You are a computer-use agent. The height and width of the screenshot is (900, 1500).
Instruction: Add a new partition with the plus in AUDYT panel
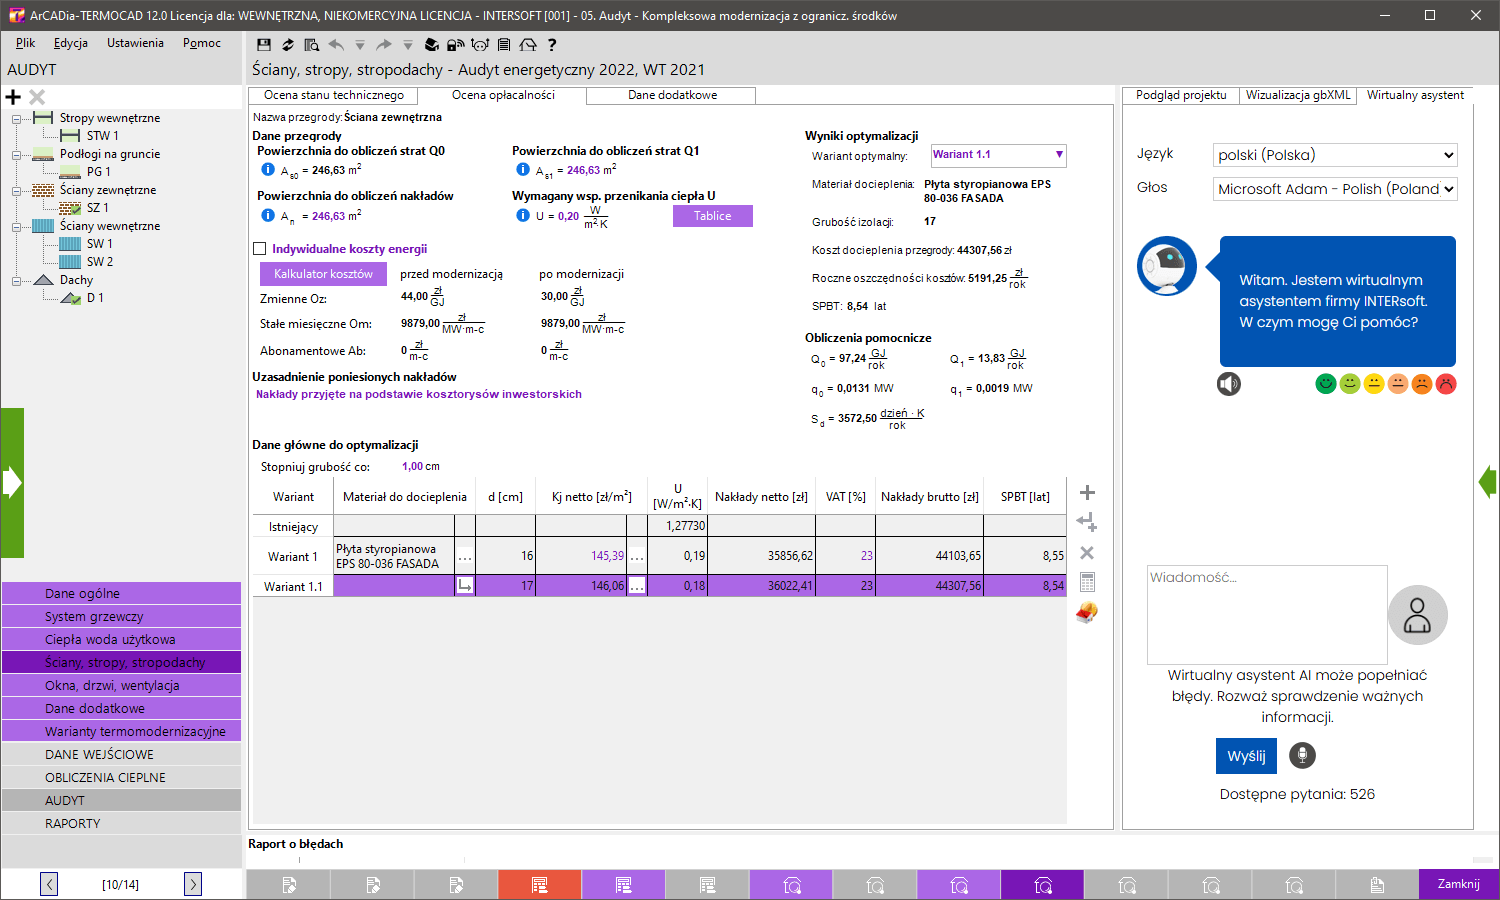[x=13, y=96]
